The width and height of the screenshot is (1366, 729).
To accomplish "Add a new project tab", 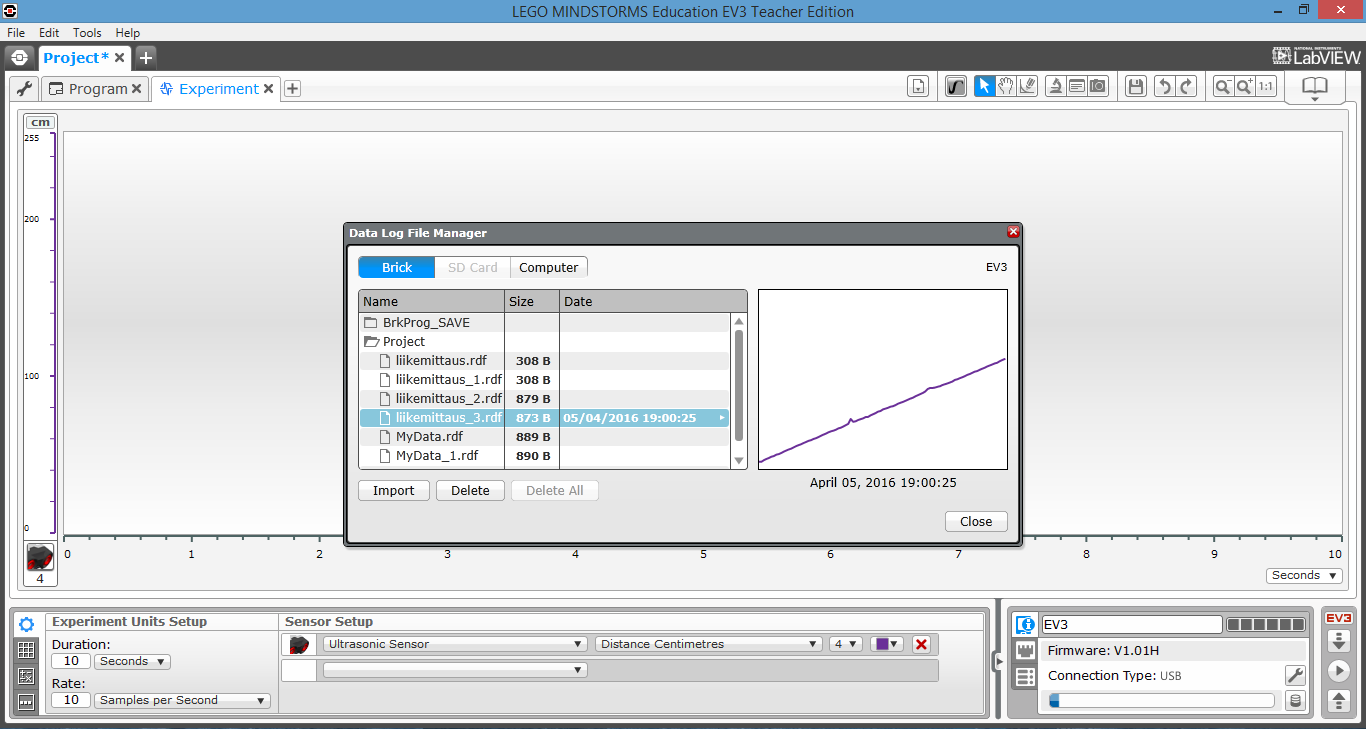I will tap(145, 57).
